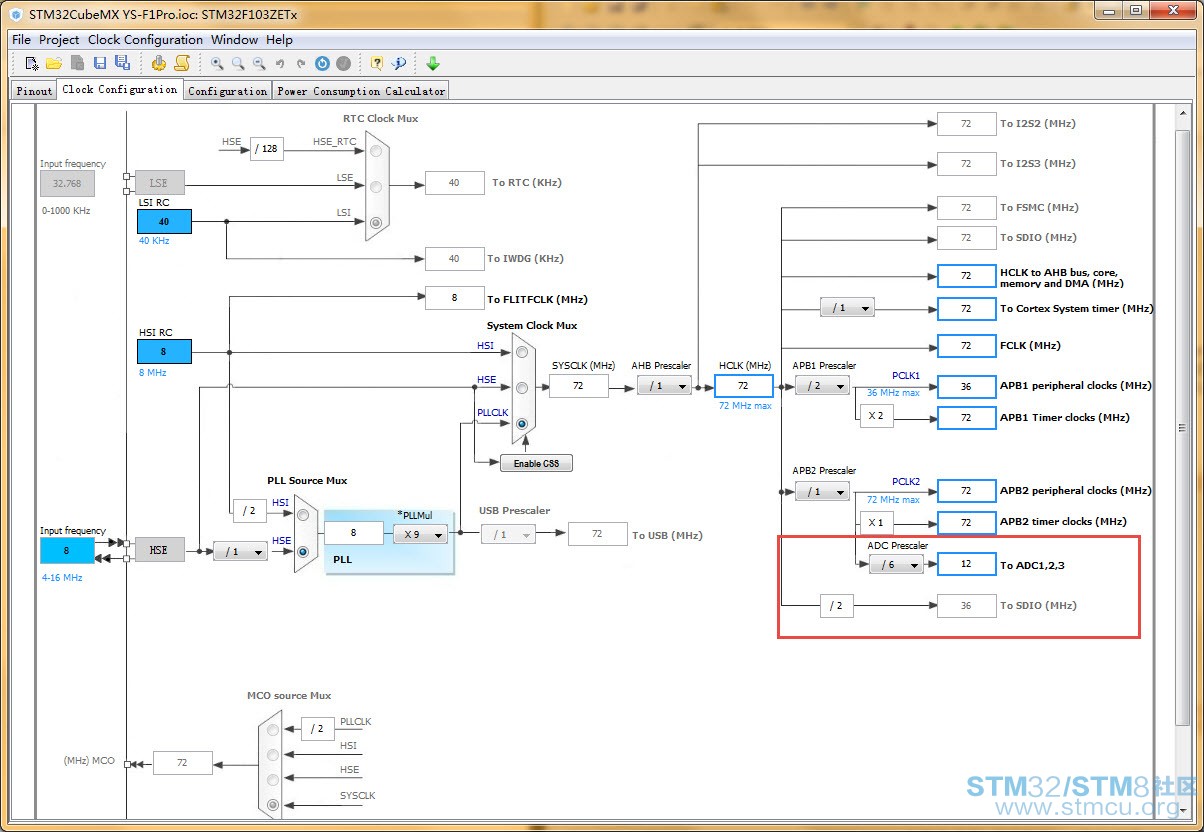The width and height of the screenshot is (1204, 832).
Task: Select HSE on PLL Source Mux
Action: 303,551
